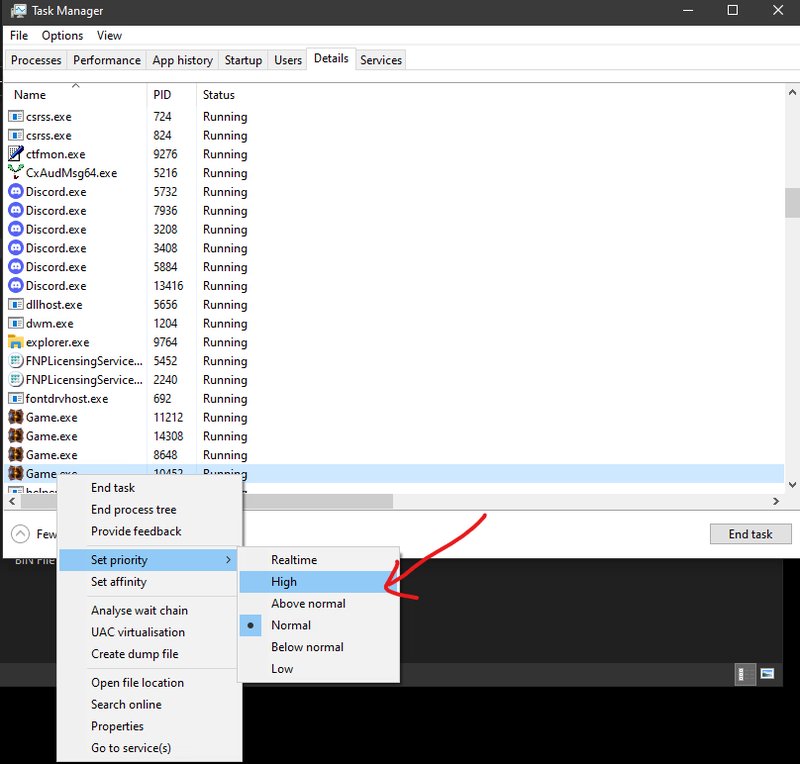This screenshot has width=800, height=764.
Task: Click Discord icon for PID 5884
Action: click(x=16, y=266)
